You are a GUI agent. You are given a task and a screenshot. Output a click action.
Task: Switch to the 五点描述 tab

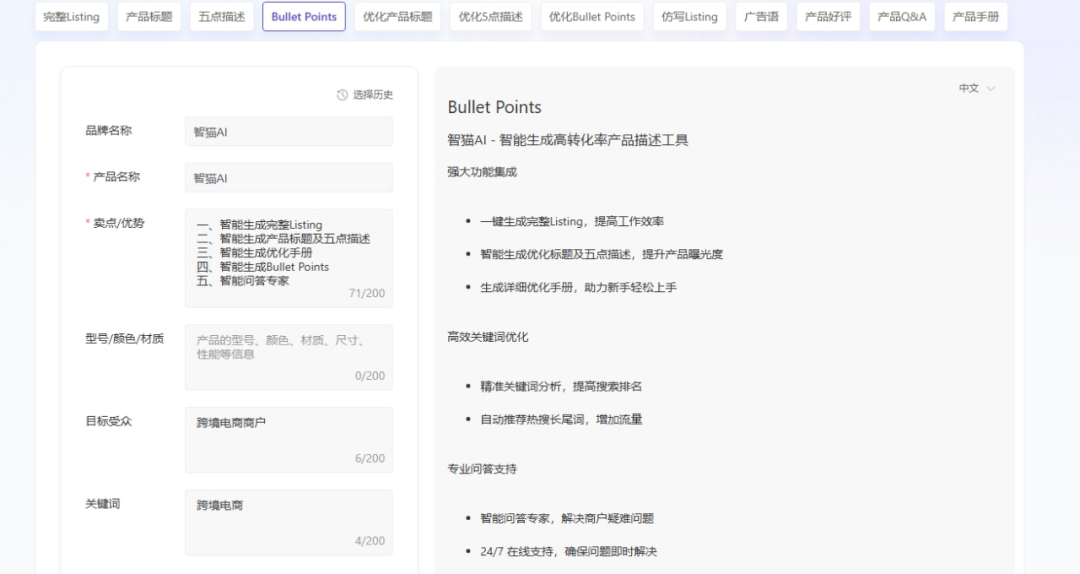click(x=222, y=17)
